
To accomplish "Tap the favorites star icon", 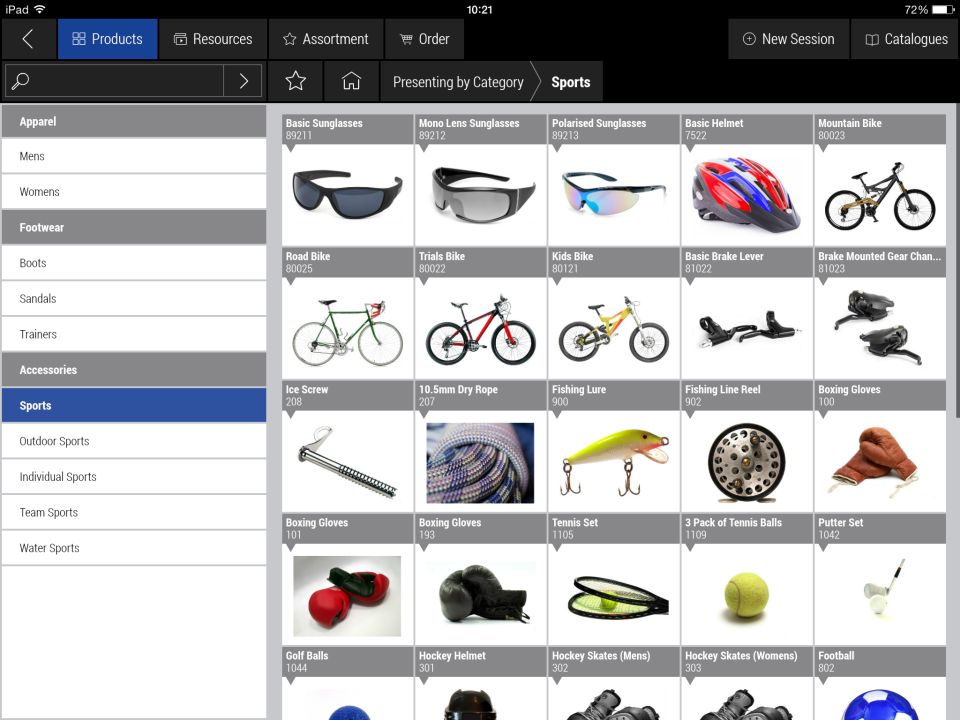I will click(x=295, y=81).
